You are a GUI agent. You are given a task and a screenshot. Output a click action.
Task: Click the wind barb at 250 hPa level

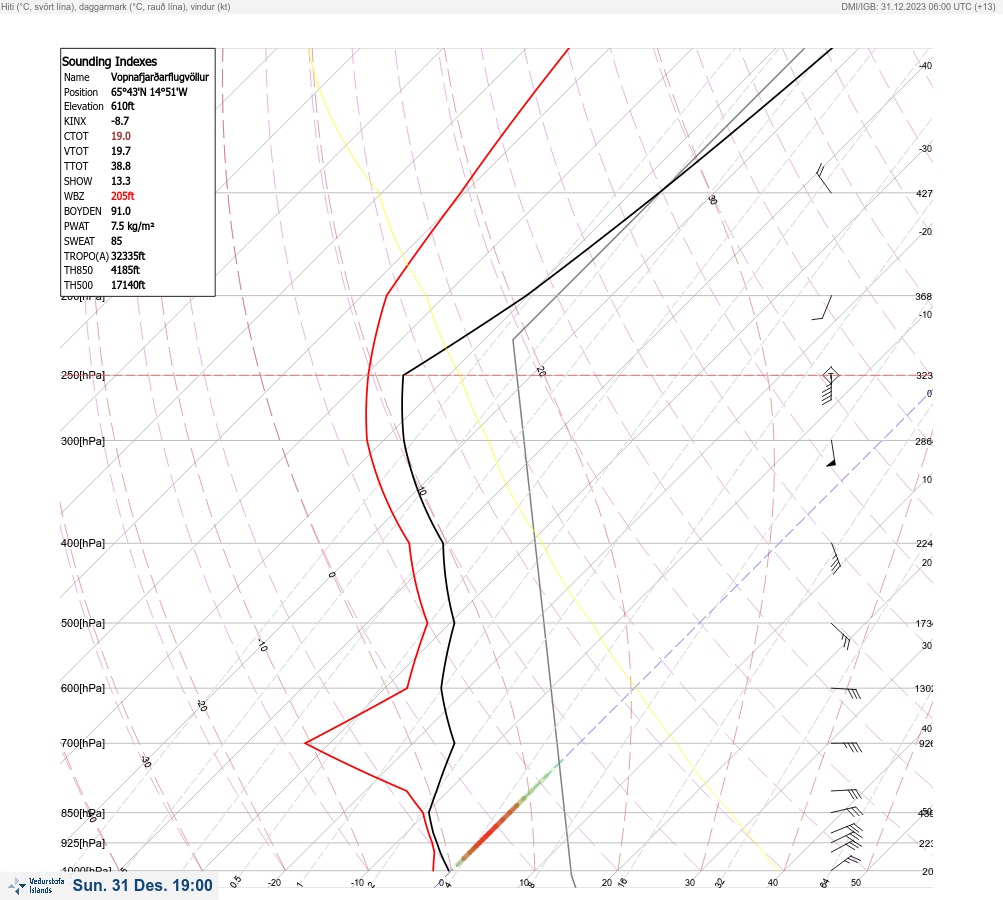[x=828, y=386]
